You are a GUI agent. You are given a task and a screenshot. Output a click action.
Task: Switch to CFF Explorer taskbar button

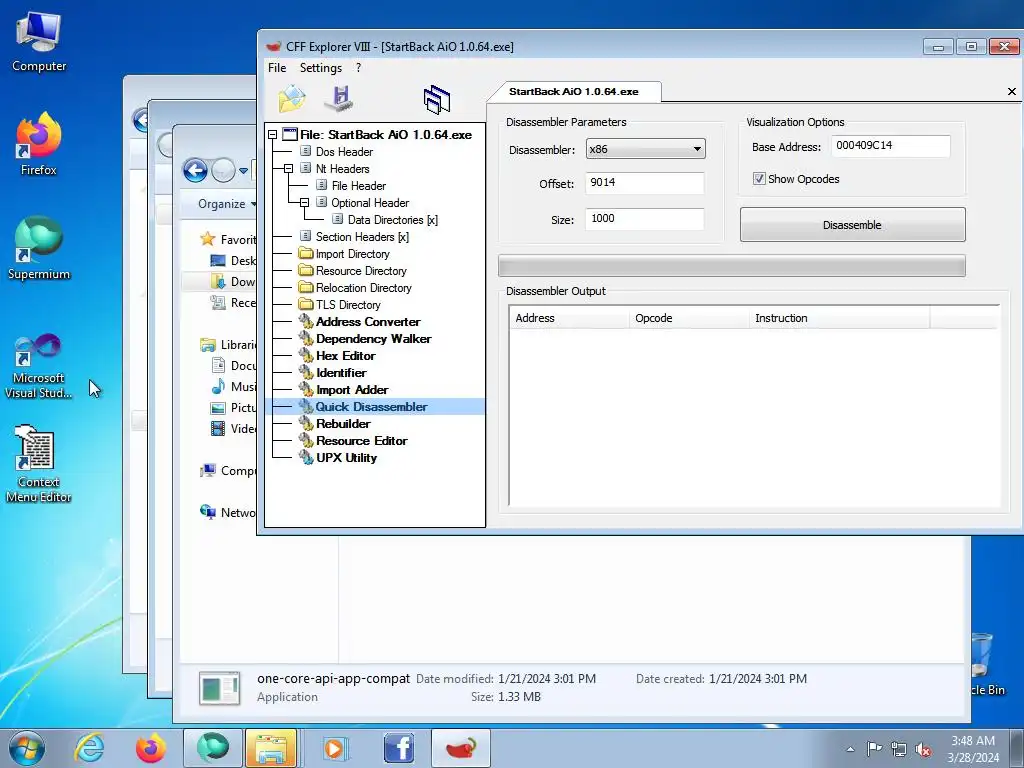coord(460,748)
